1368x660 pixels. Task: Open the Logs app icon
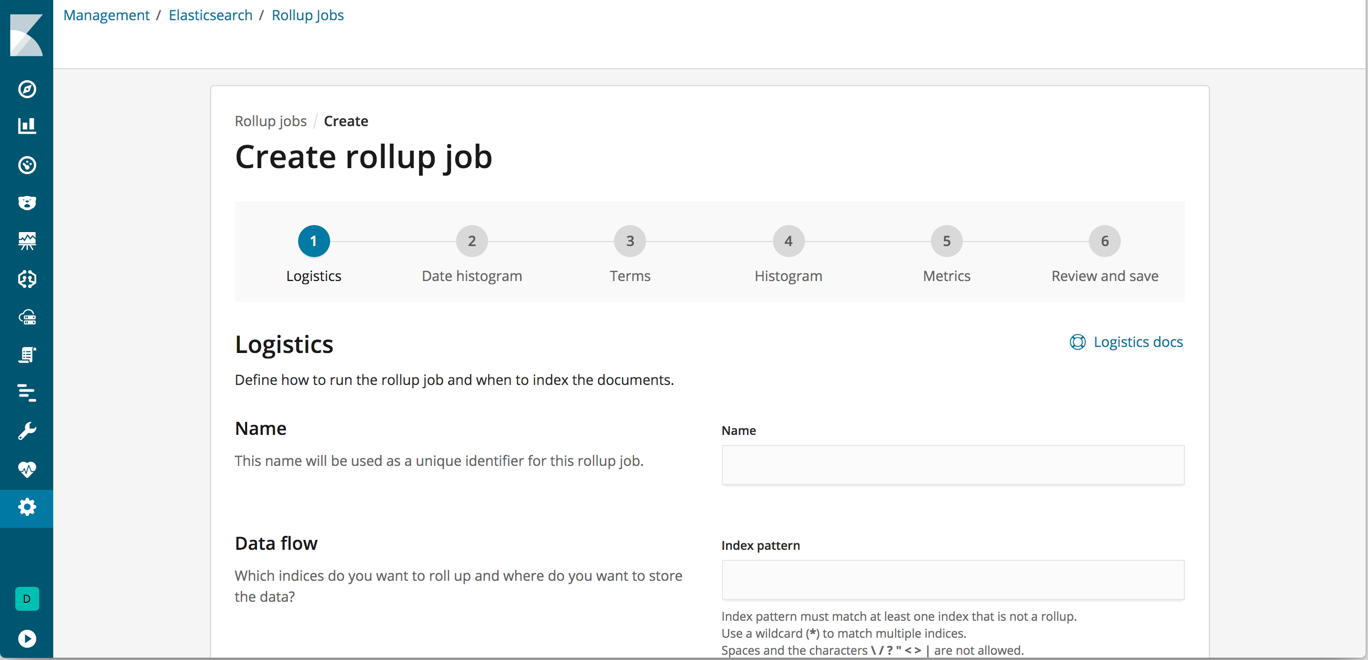(27, 355)
